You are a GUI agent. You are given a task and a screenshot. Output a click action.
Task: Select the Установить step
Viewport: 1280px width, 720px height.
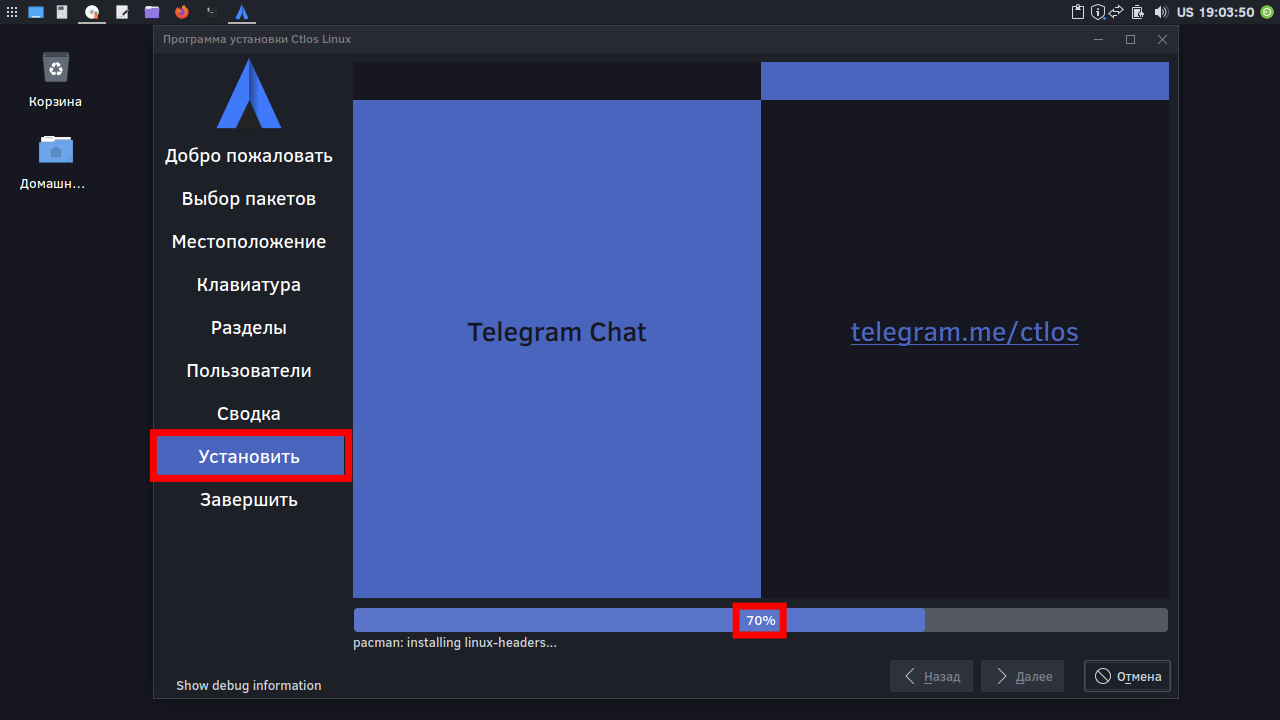[249, 457]
